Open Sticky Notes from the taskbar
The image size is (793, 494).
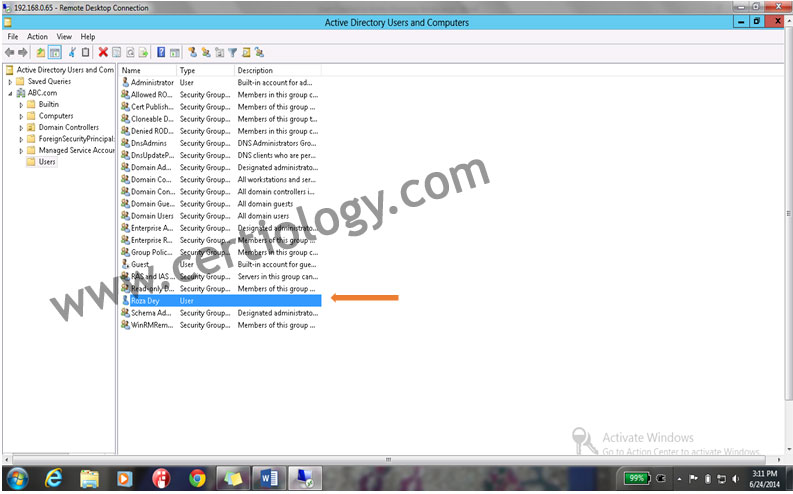[x=233, y=478]
